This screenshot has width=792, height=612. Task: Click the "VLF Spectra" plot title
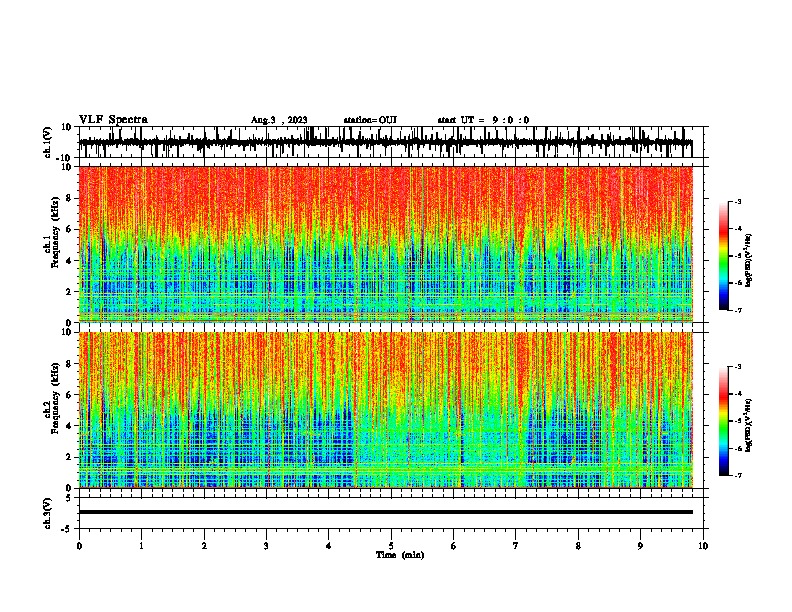click(x=113, y=120)
